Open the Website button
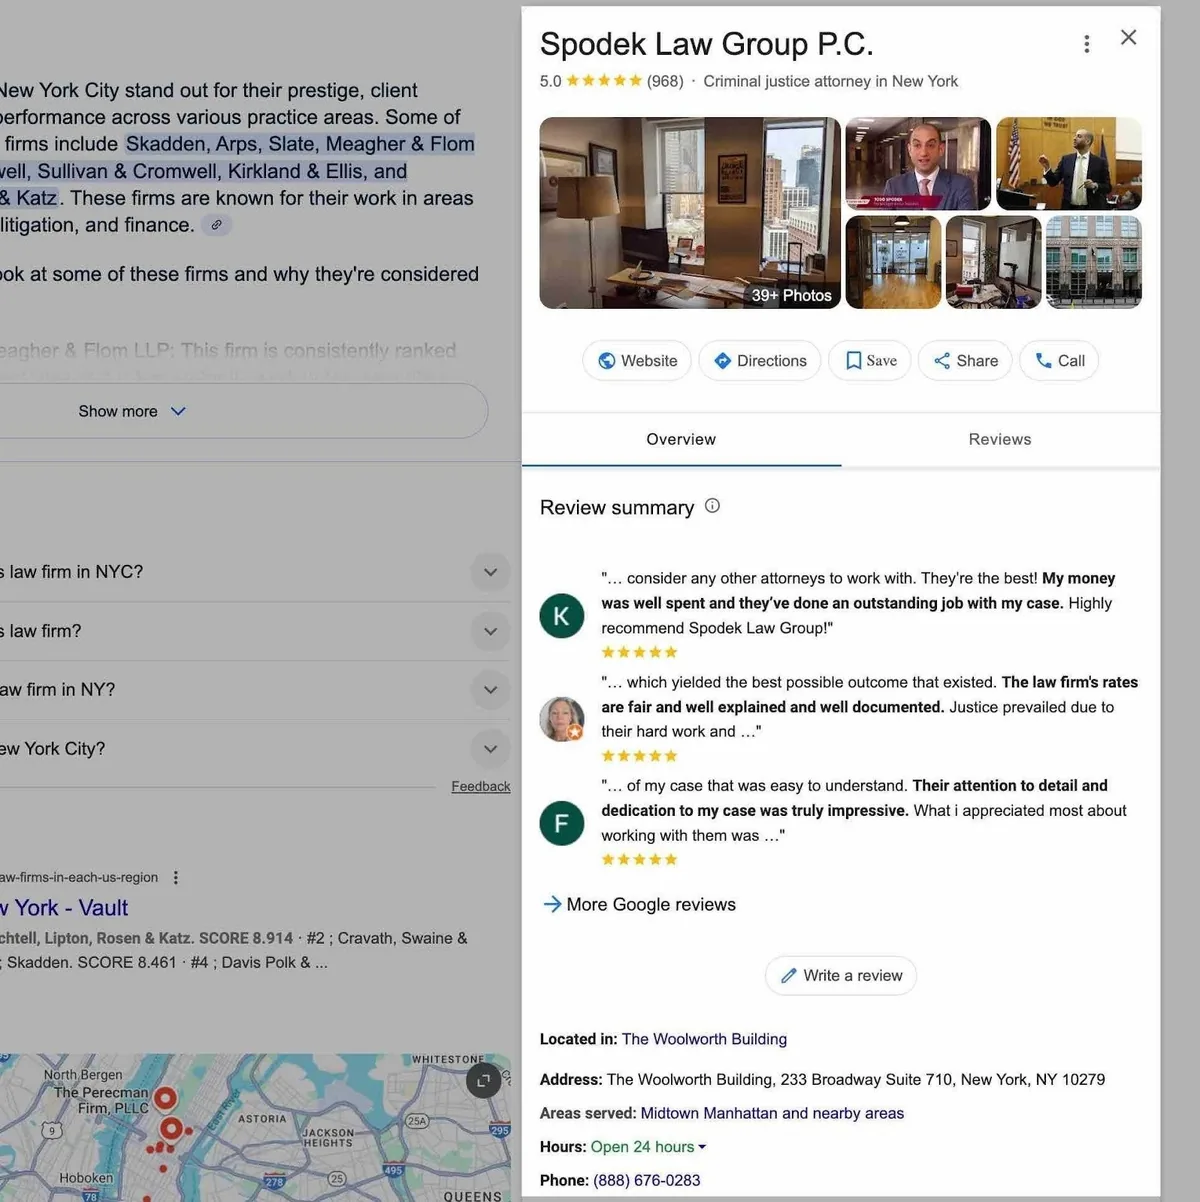Image resolution: width=1200 pixels, height=1202 pixels. 637,361
